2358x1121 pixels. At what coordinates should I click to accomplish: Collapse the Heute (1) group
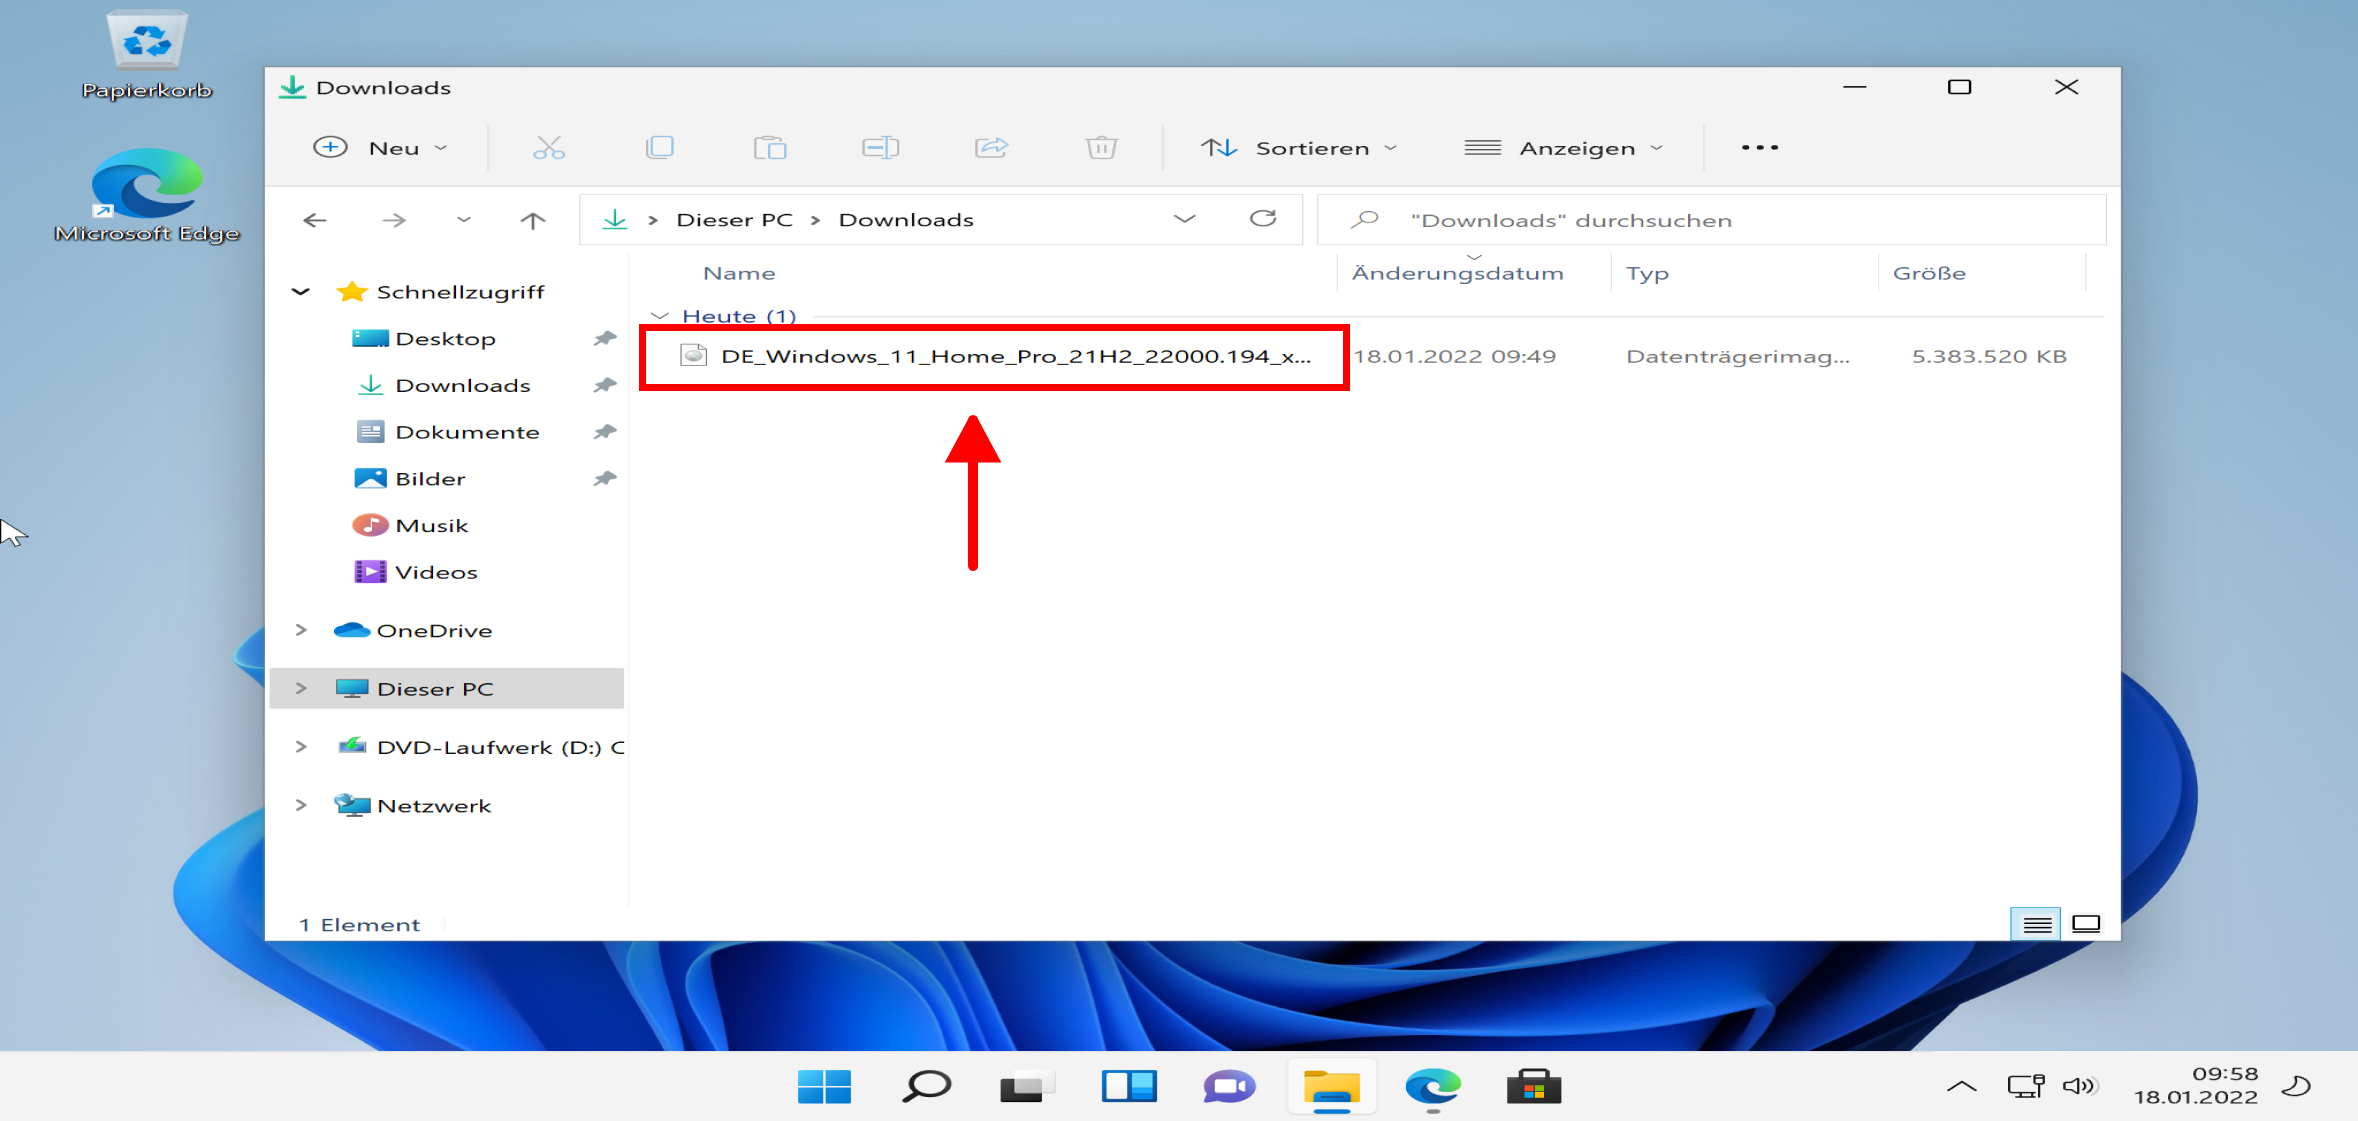(660, 316)
